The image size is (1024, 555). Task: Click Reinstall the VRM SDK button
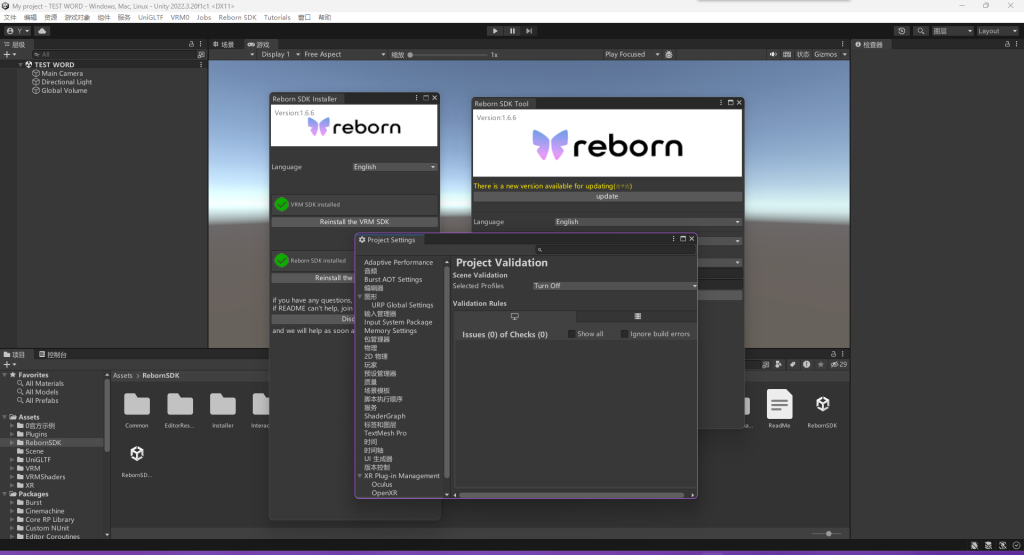tap(354, 222)
